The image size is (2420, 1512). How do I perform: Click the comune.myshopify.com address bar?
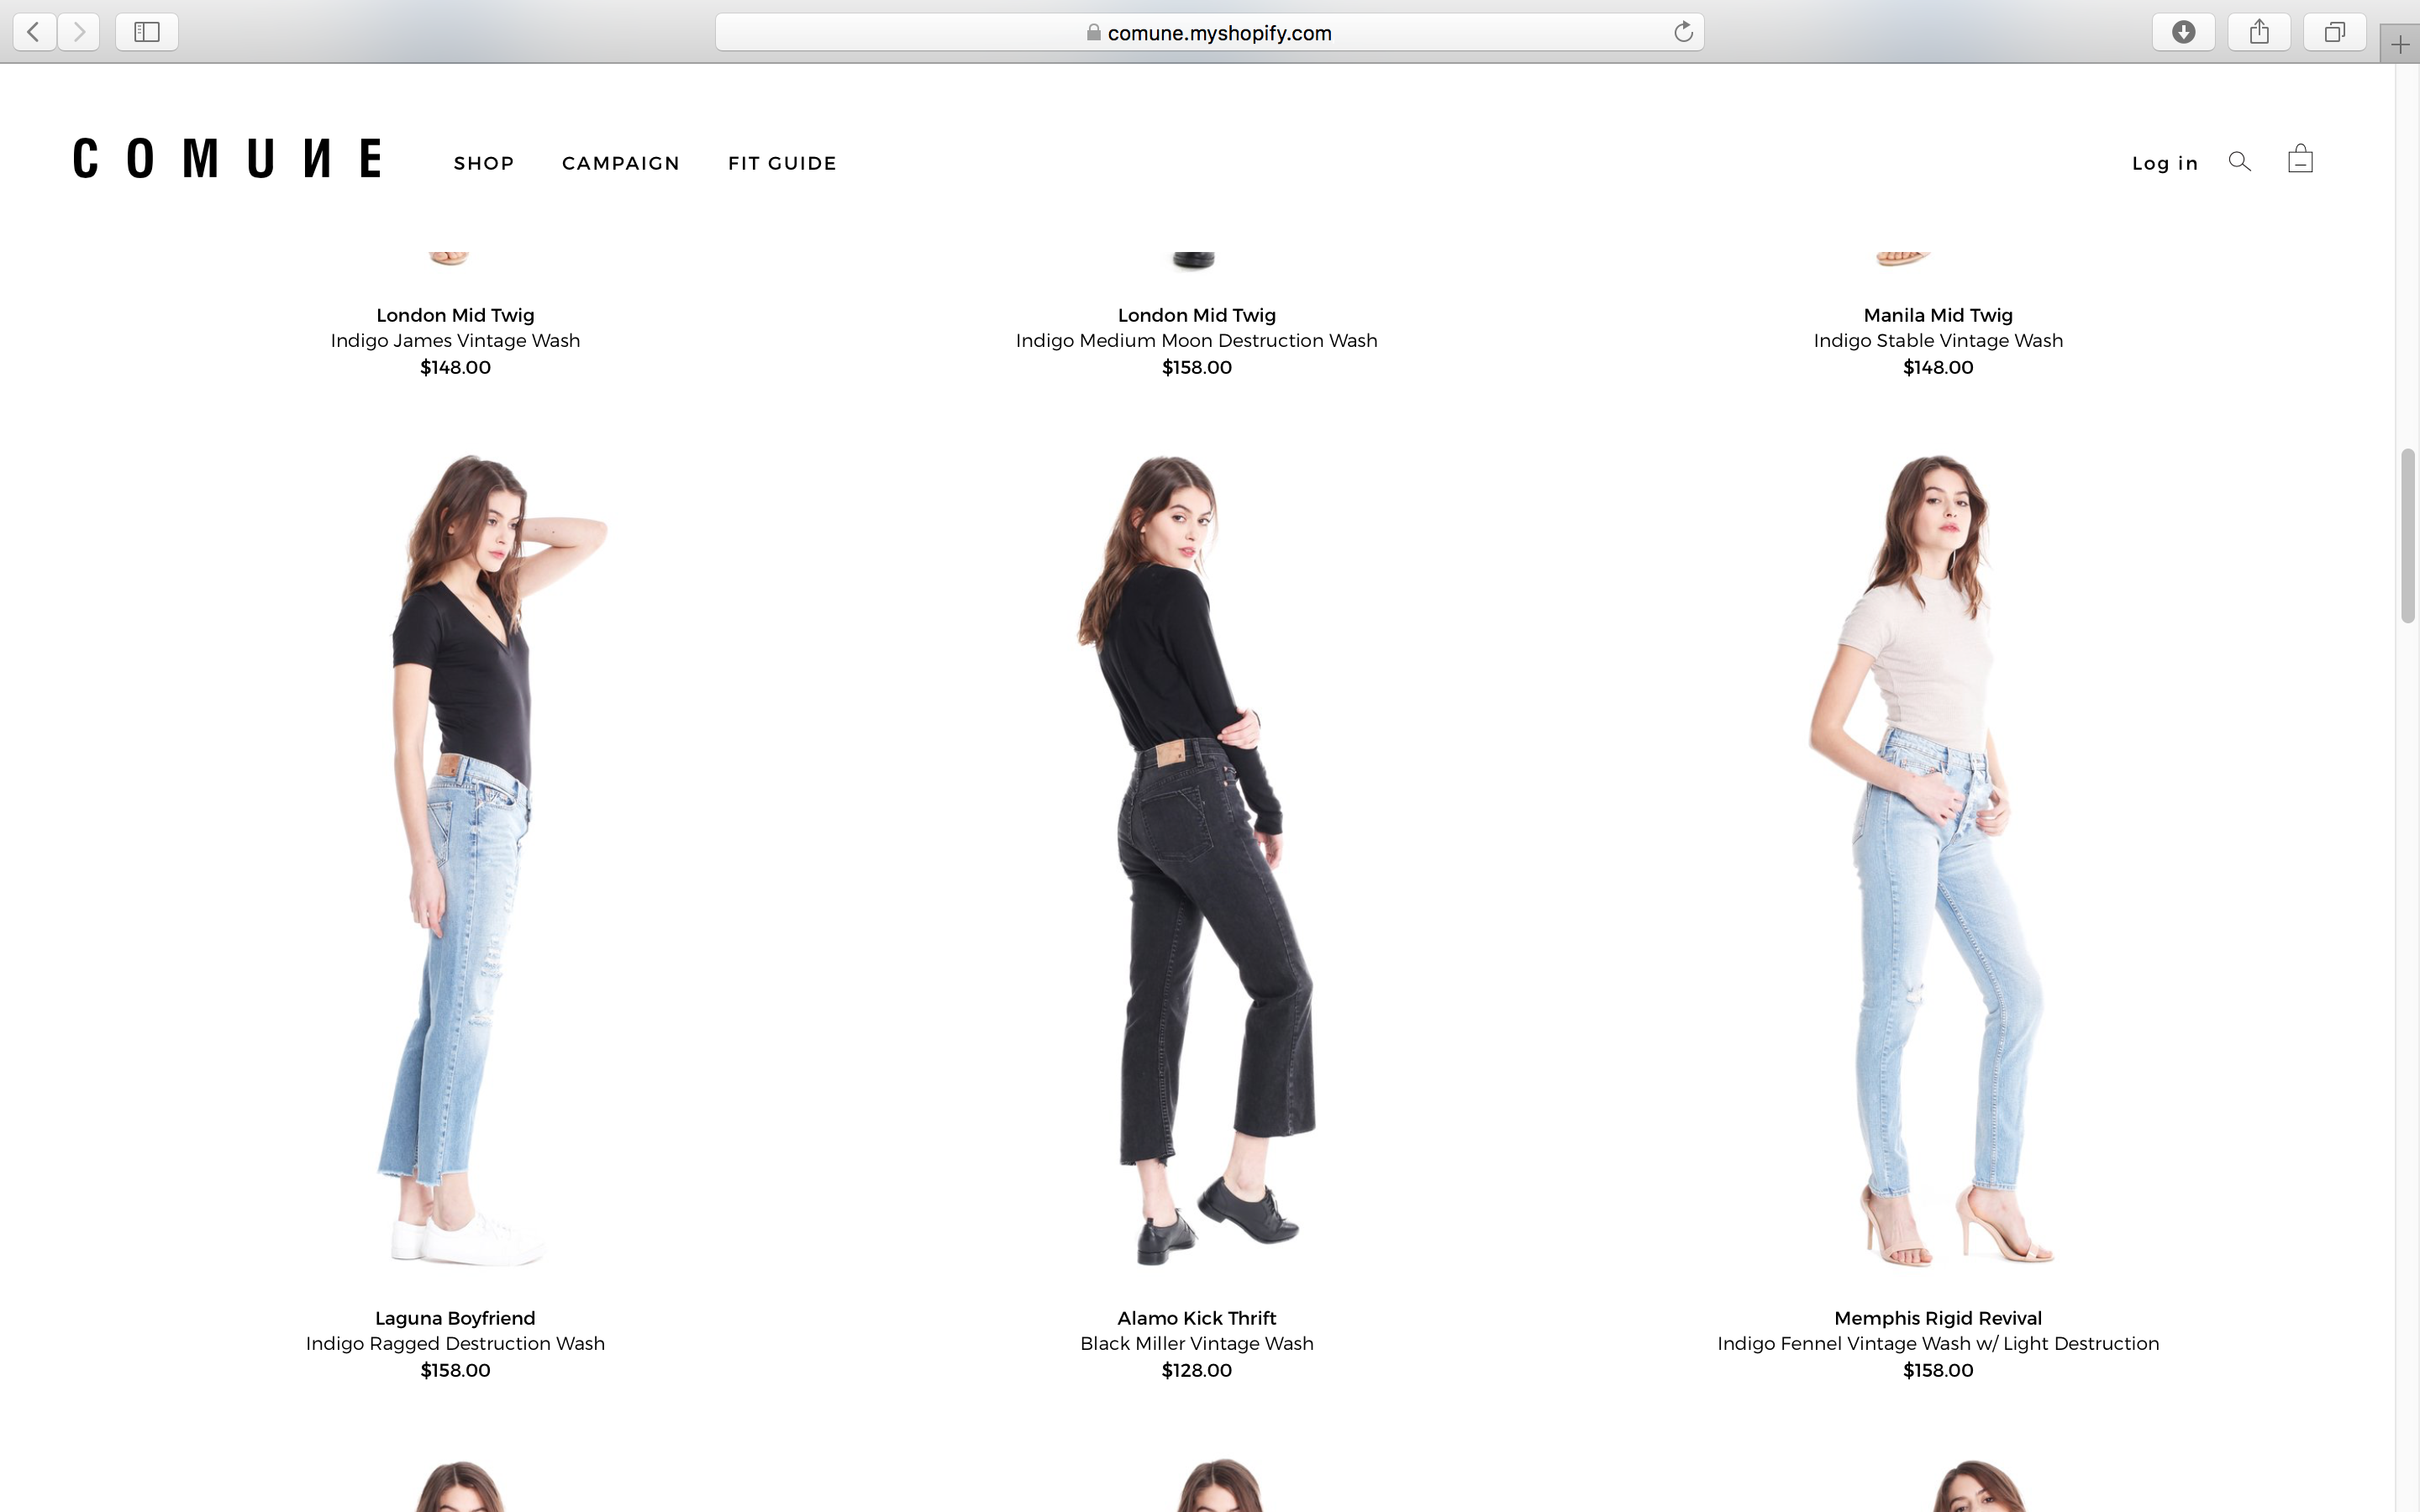(1209, 32)
